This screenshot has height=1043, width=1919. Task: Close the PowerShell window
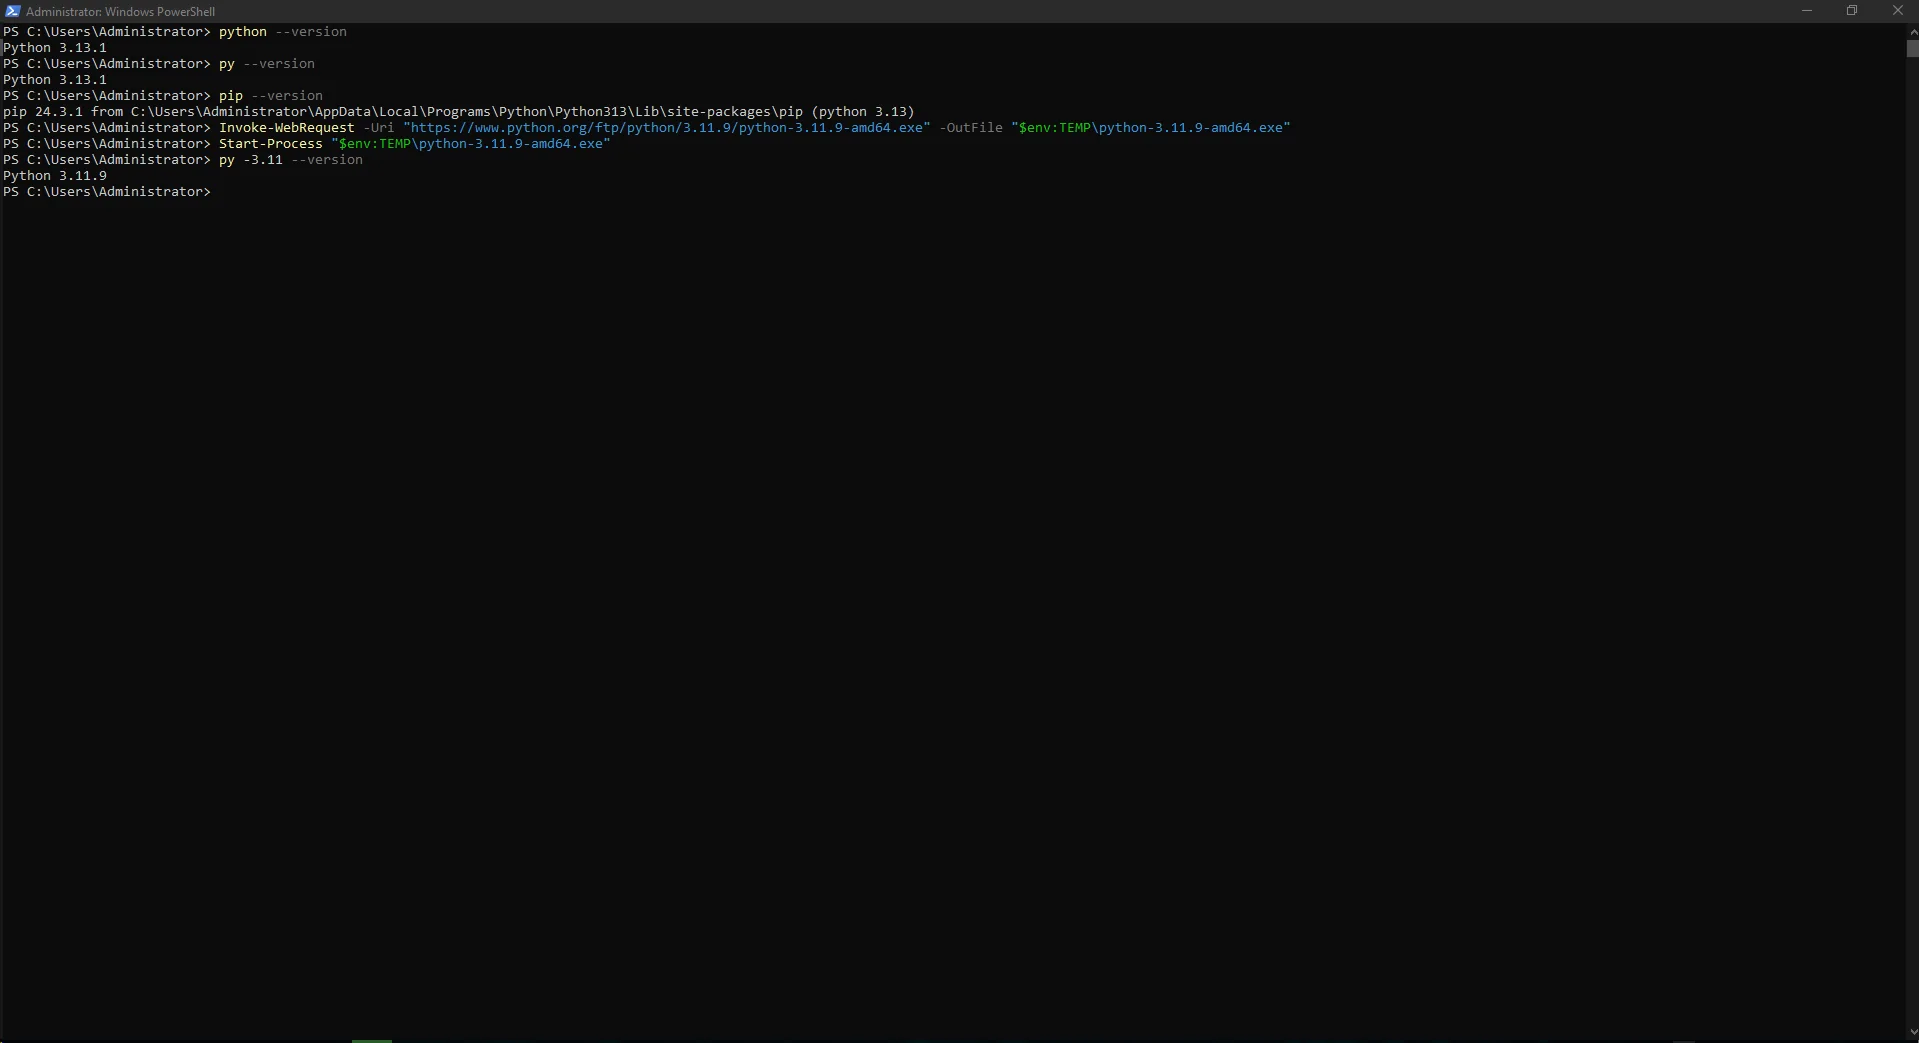pos(1897,11)
